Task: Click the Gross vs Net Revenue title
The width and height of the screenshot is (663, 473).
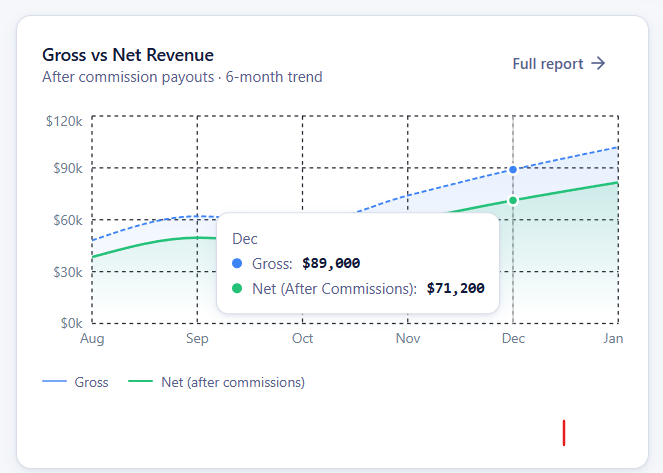Action: pos(128,55)
